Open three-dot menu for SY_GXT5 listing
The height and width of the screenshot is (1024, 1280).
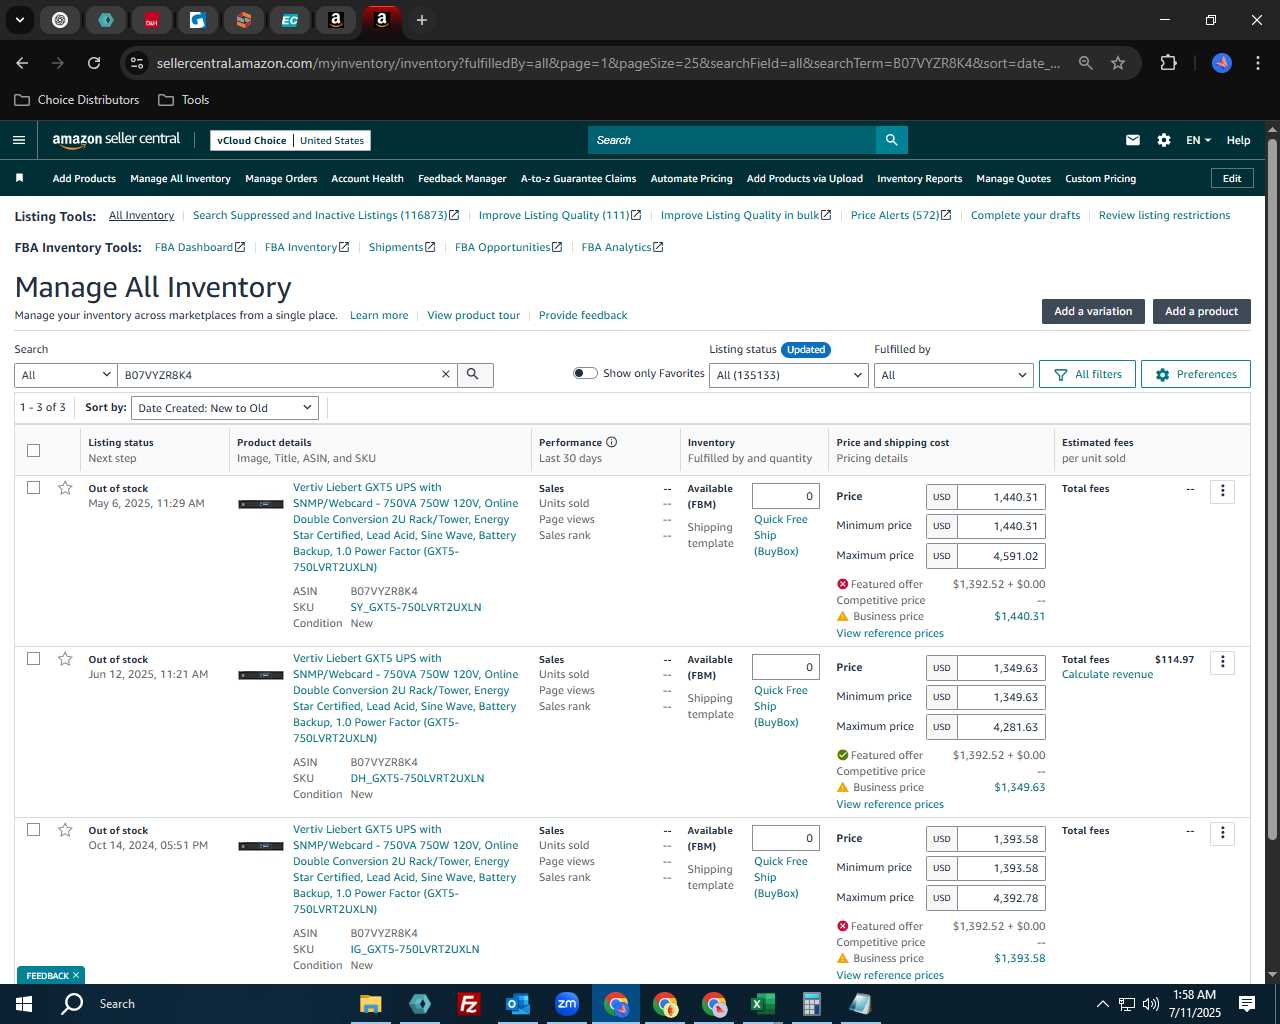point(1222,491)
